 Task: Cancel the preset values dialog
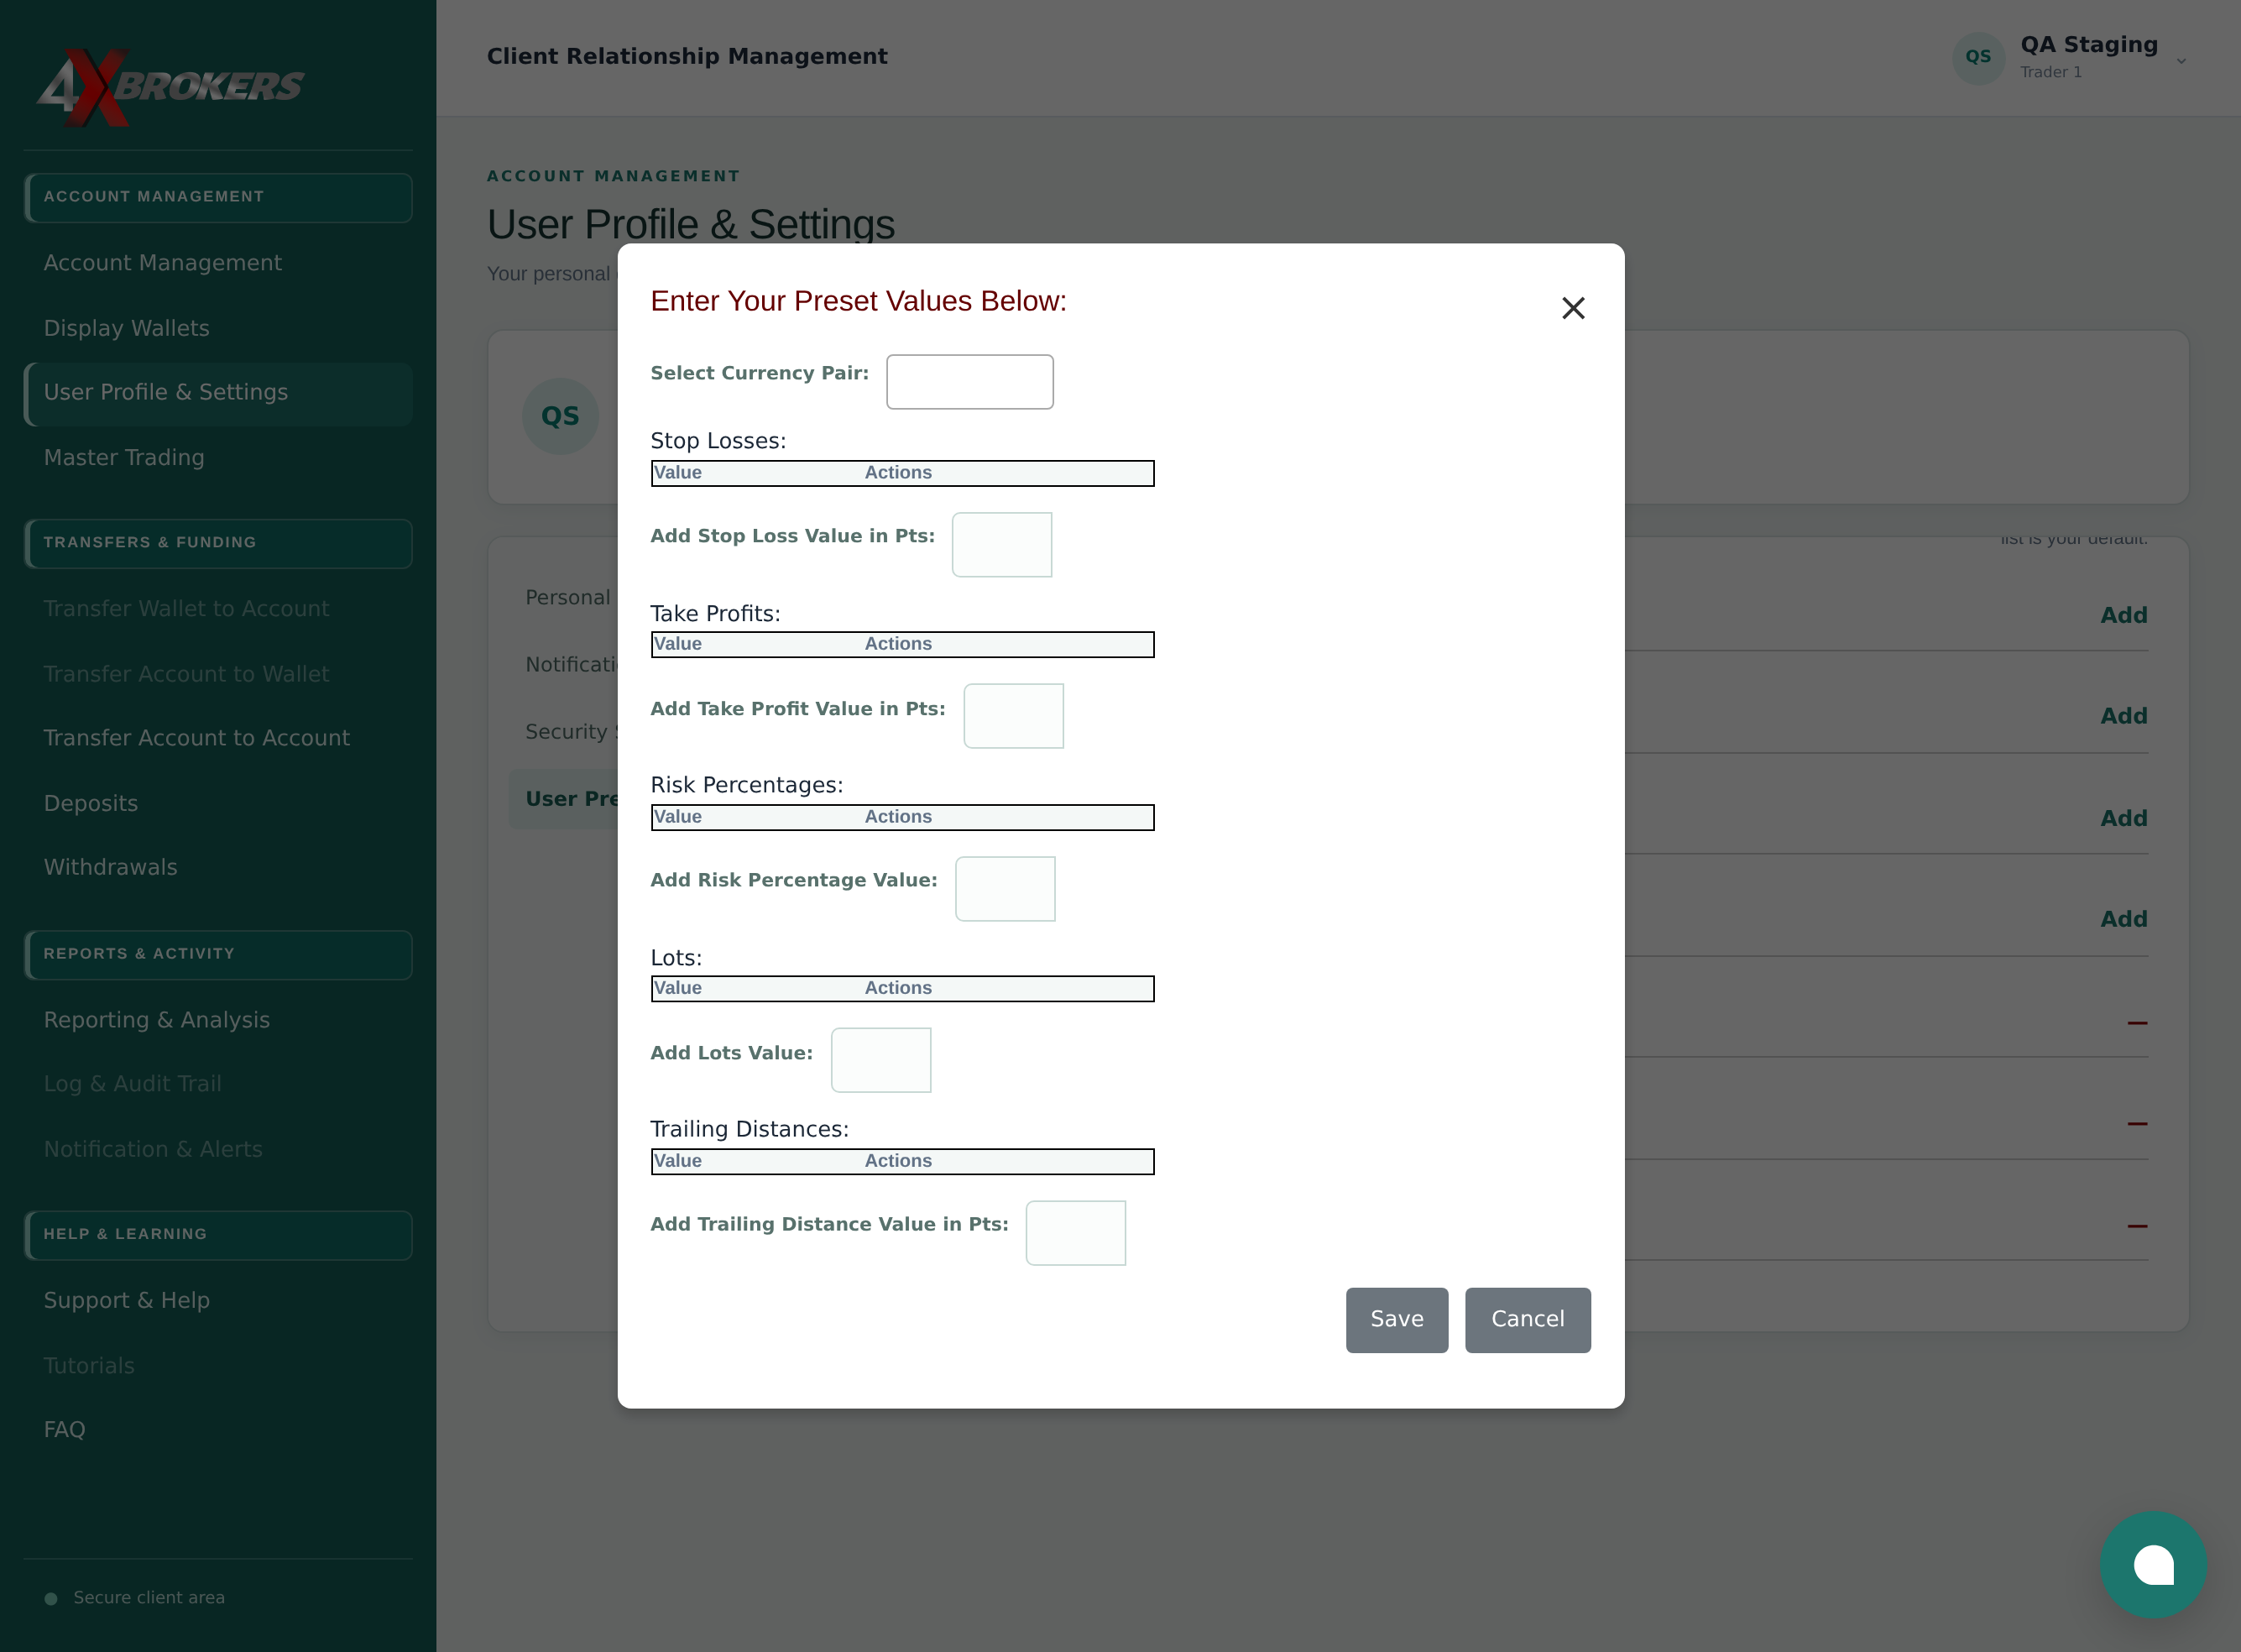[x=1527, y=1320]
